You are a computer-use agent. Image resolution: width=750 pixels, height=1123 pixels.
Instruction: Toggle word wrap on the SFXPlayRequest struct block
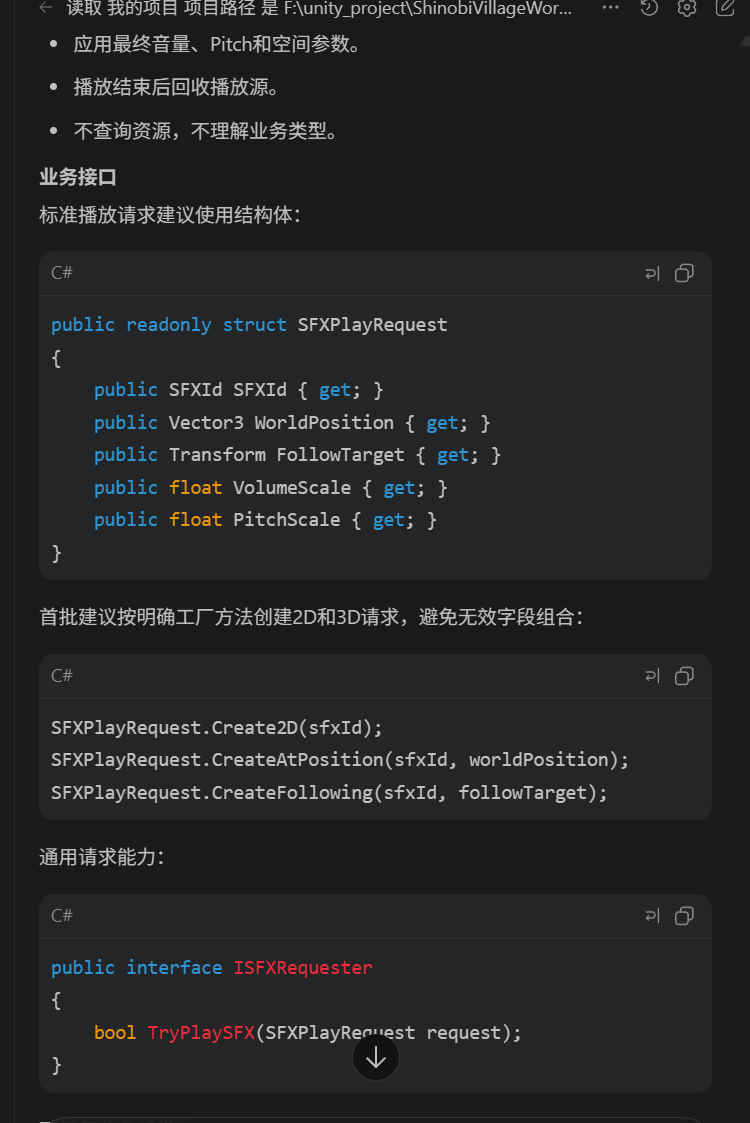click(652, 274)
